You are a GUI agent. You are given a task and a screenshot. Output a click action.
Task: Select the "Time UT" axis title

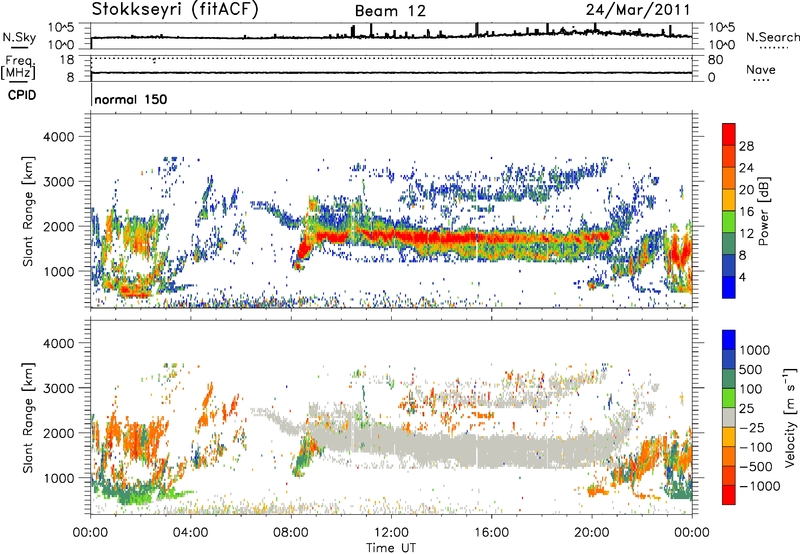391,548
